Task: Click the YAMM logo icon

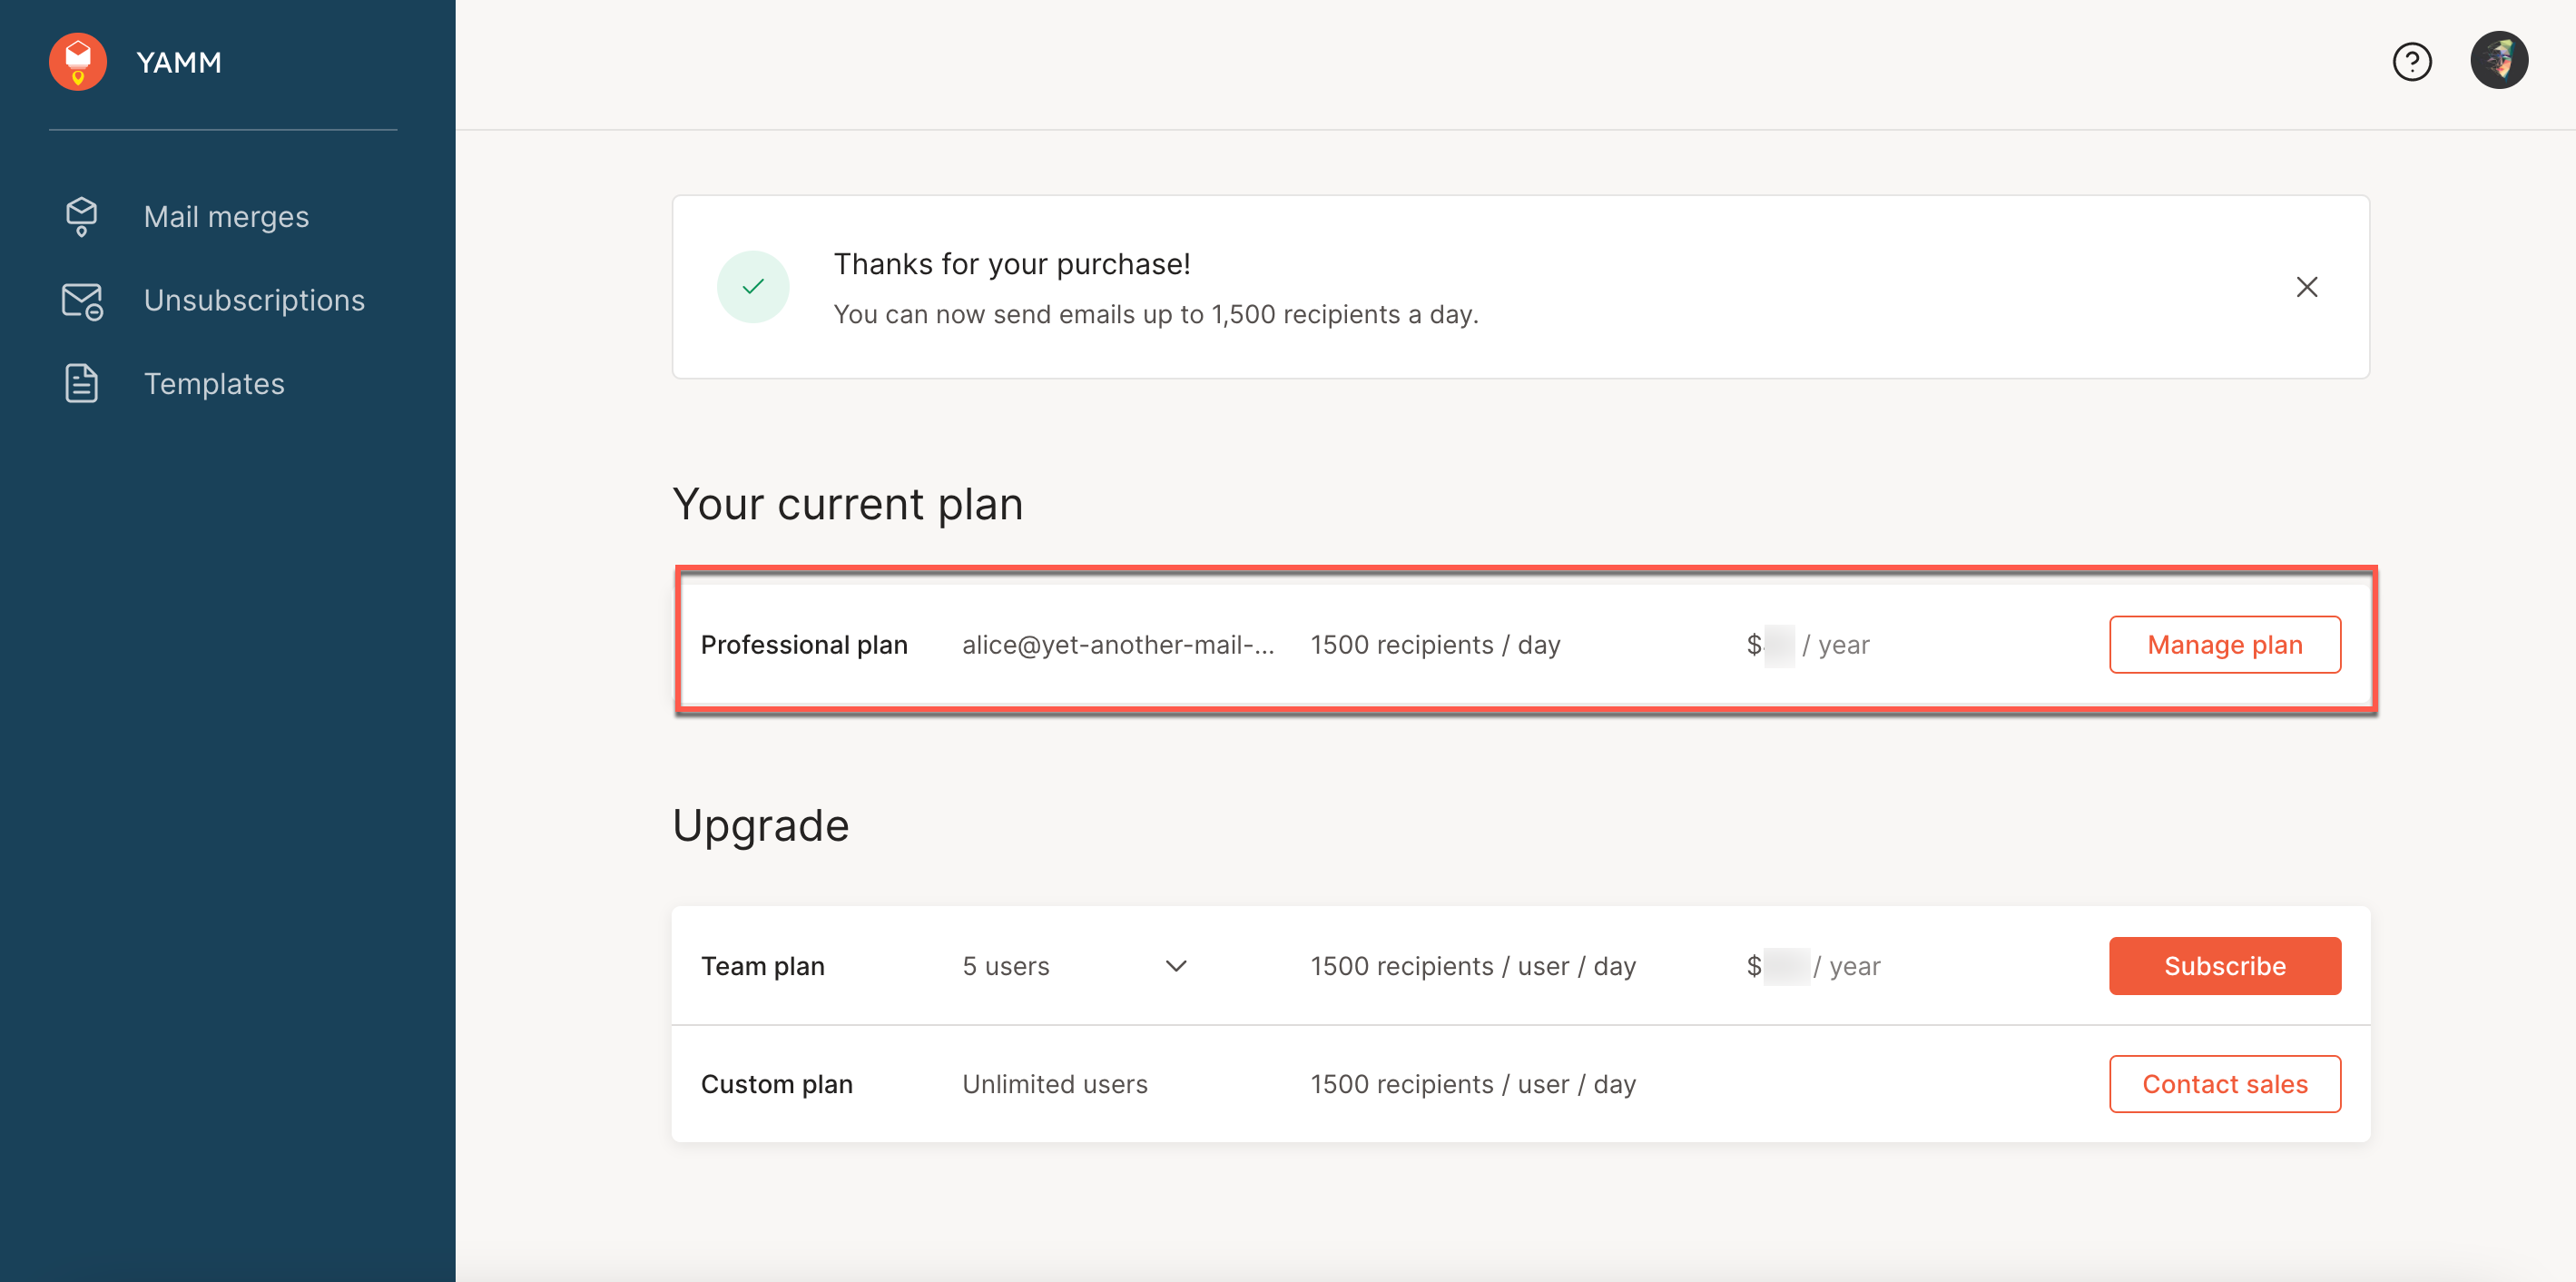Action: pyautogui.click(x=77, y=62)
